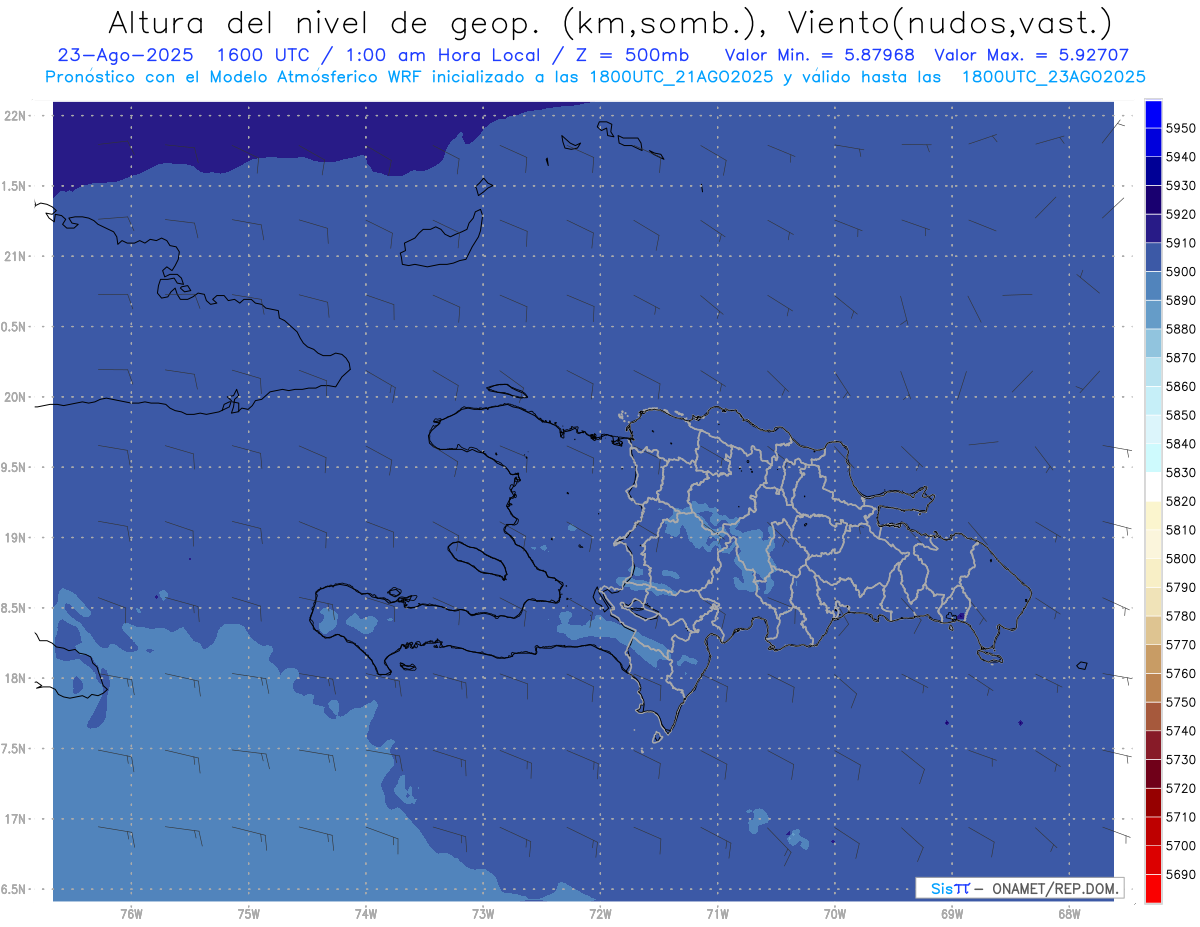This screenshot has width=1200, height=927.
Task: Click the 5820 colorbar value label
Action: pos(1181,501)
